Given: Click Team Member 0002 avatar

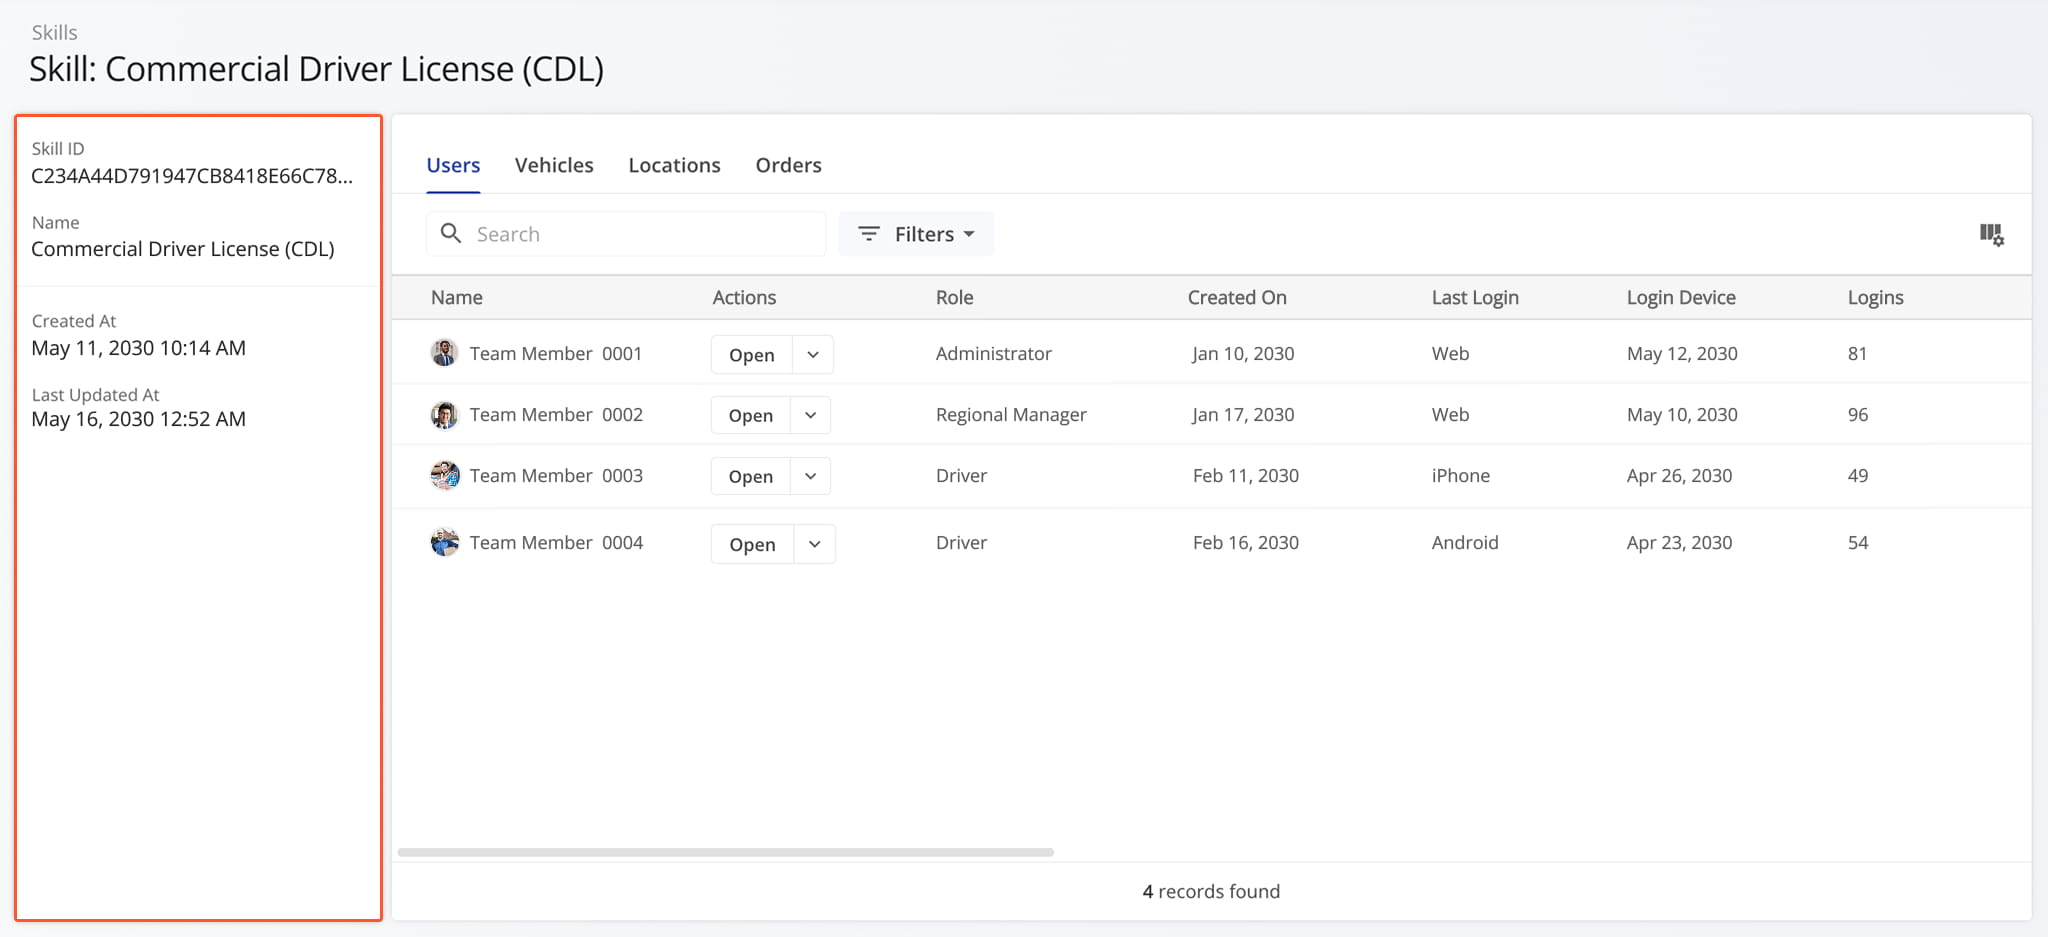Looking at the screenshot, I should 444,415.
